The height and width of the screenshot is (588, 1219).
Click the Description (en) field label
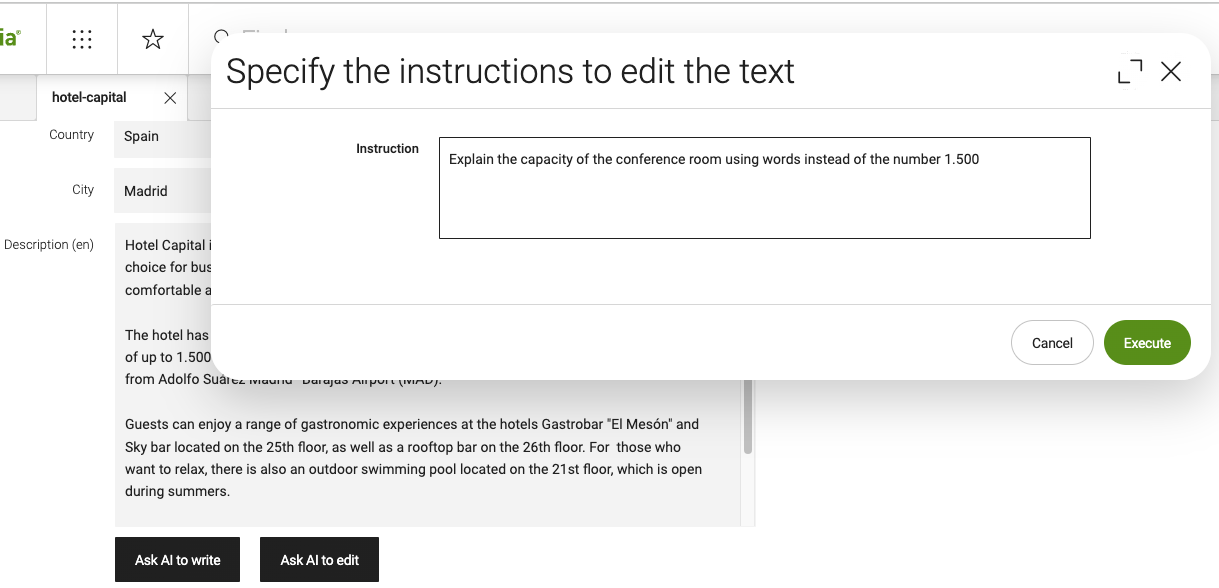(x=49, y=245)
